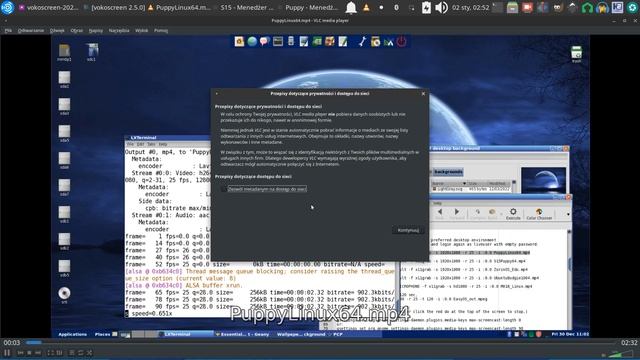Viewport: 640px width, 360px height.
Task: Stop playback in VLC
Action: point(29,353)
